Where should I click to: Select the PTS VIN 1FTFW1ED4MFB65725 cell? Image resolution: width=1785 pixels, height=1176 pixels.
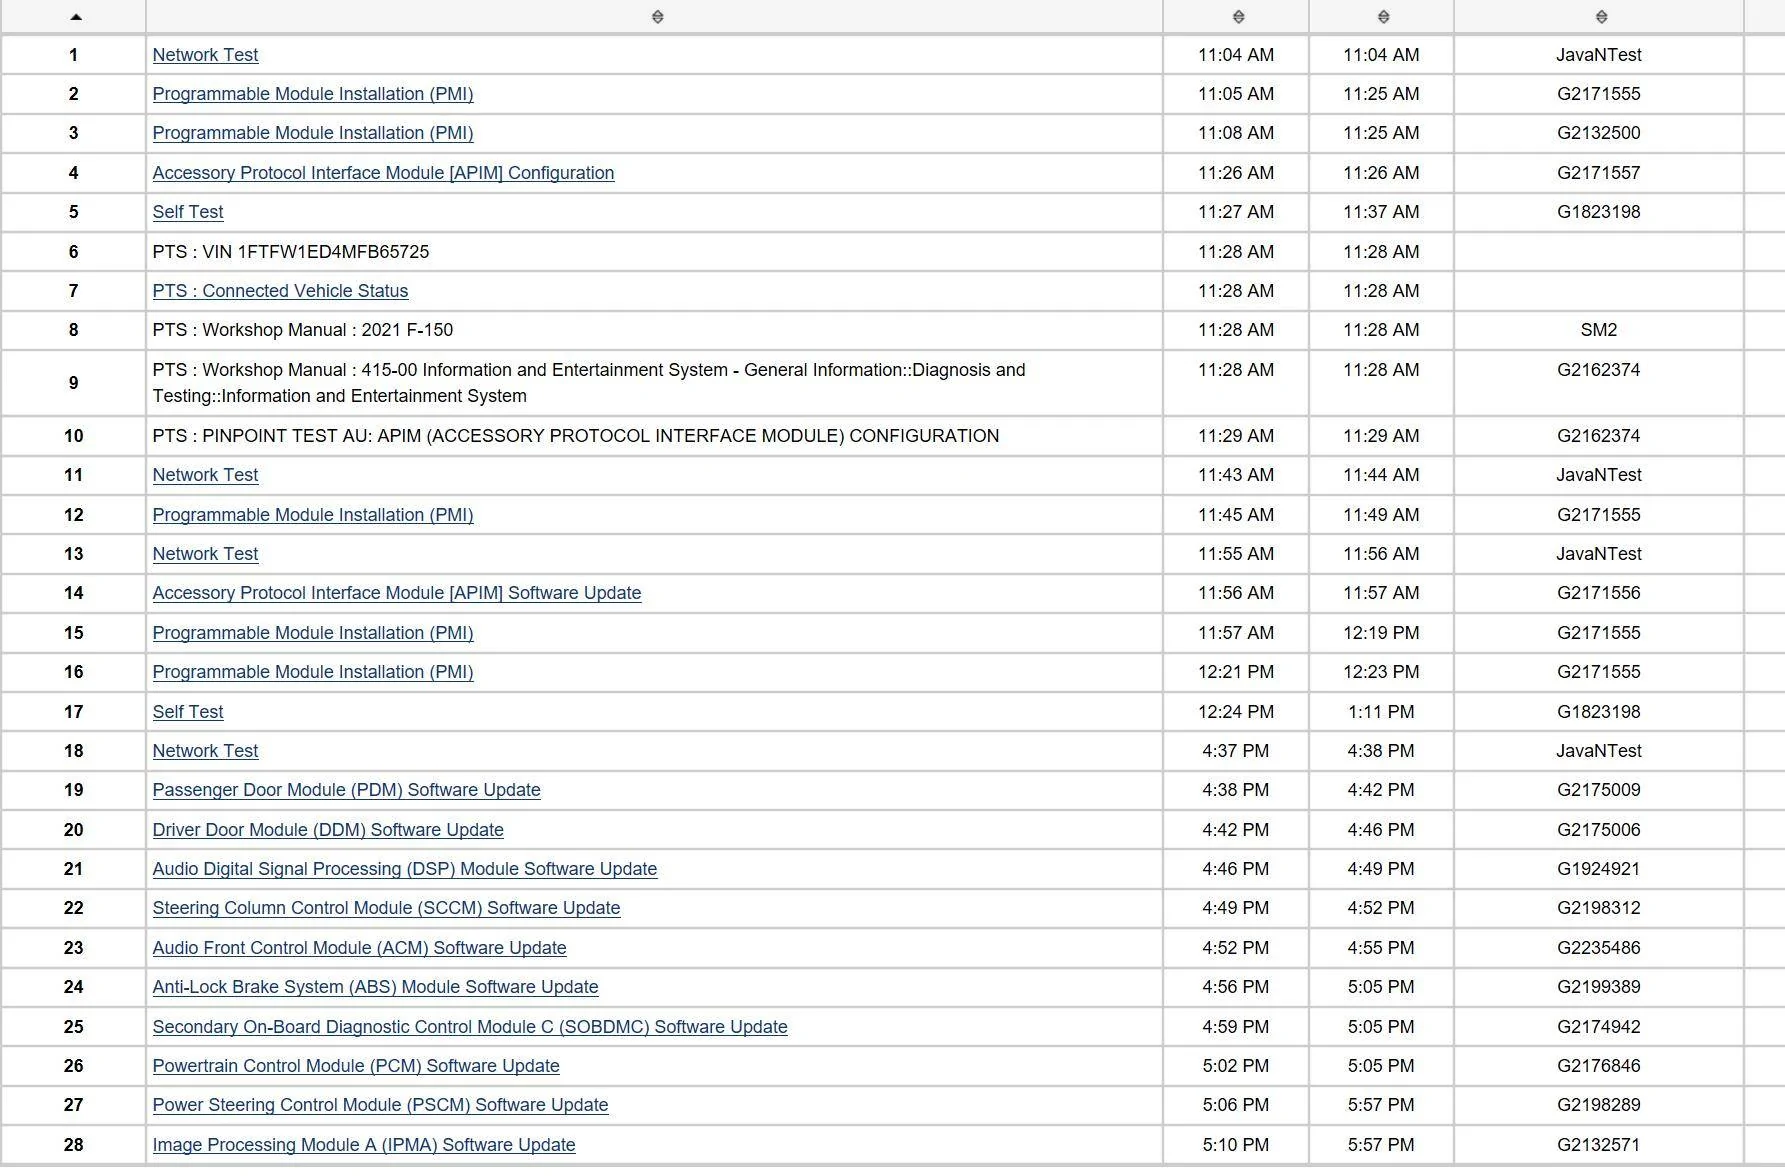(291, 252)
